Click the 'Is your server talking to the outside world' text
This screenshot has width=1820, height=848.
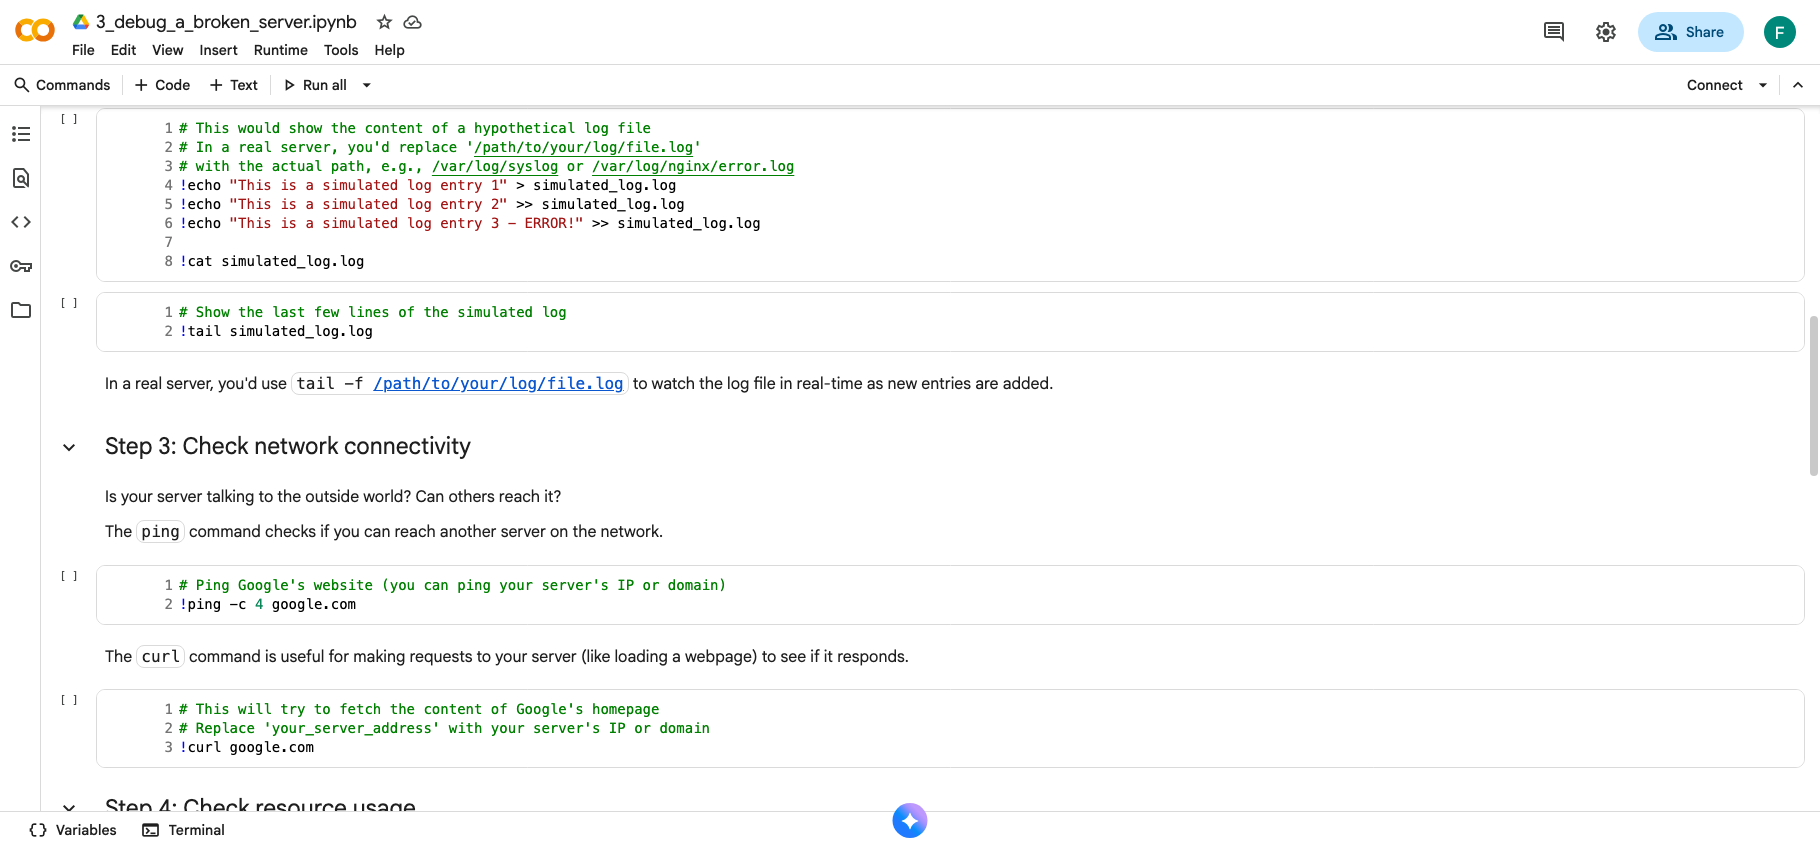(333, 496)
